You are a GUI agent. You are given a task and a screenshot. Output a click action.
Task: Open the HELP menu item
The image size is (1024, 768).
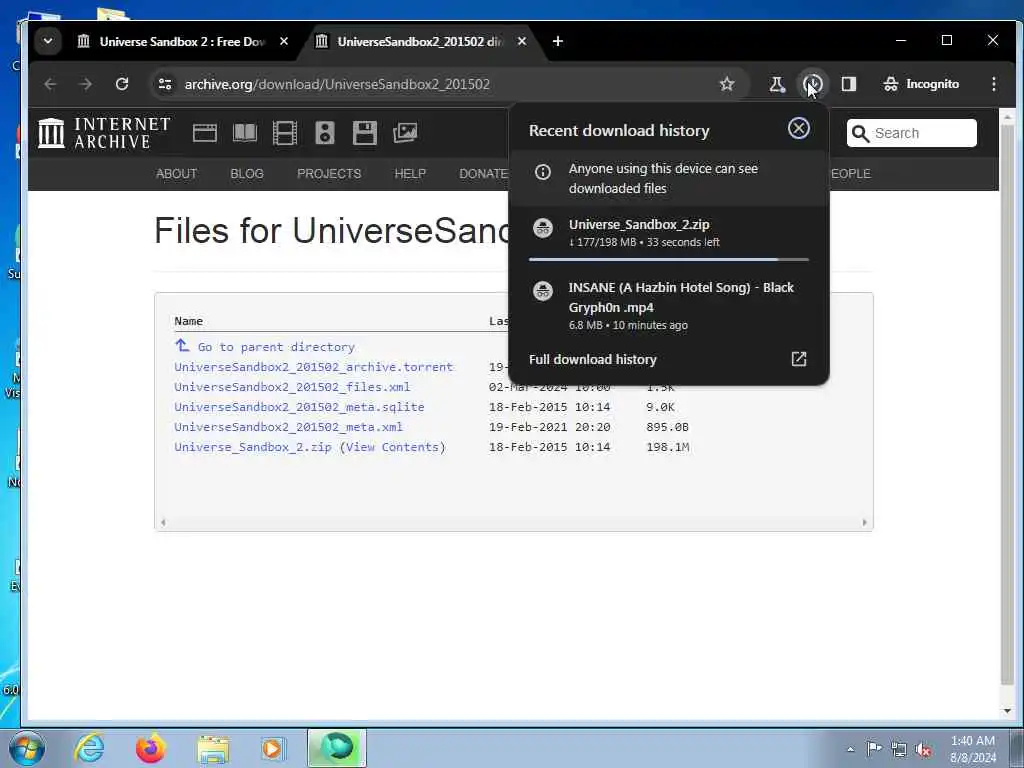(x=410, y=174)
